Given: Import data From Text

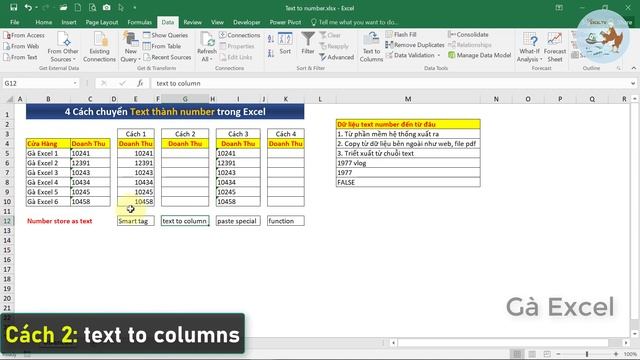Looking at the screenshot, I should tap(20, 57).
